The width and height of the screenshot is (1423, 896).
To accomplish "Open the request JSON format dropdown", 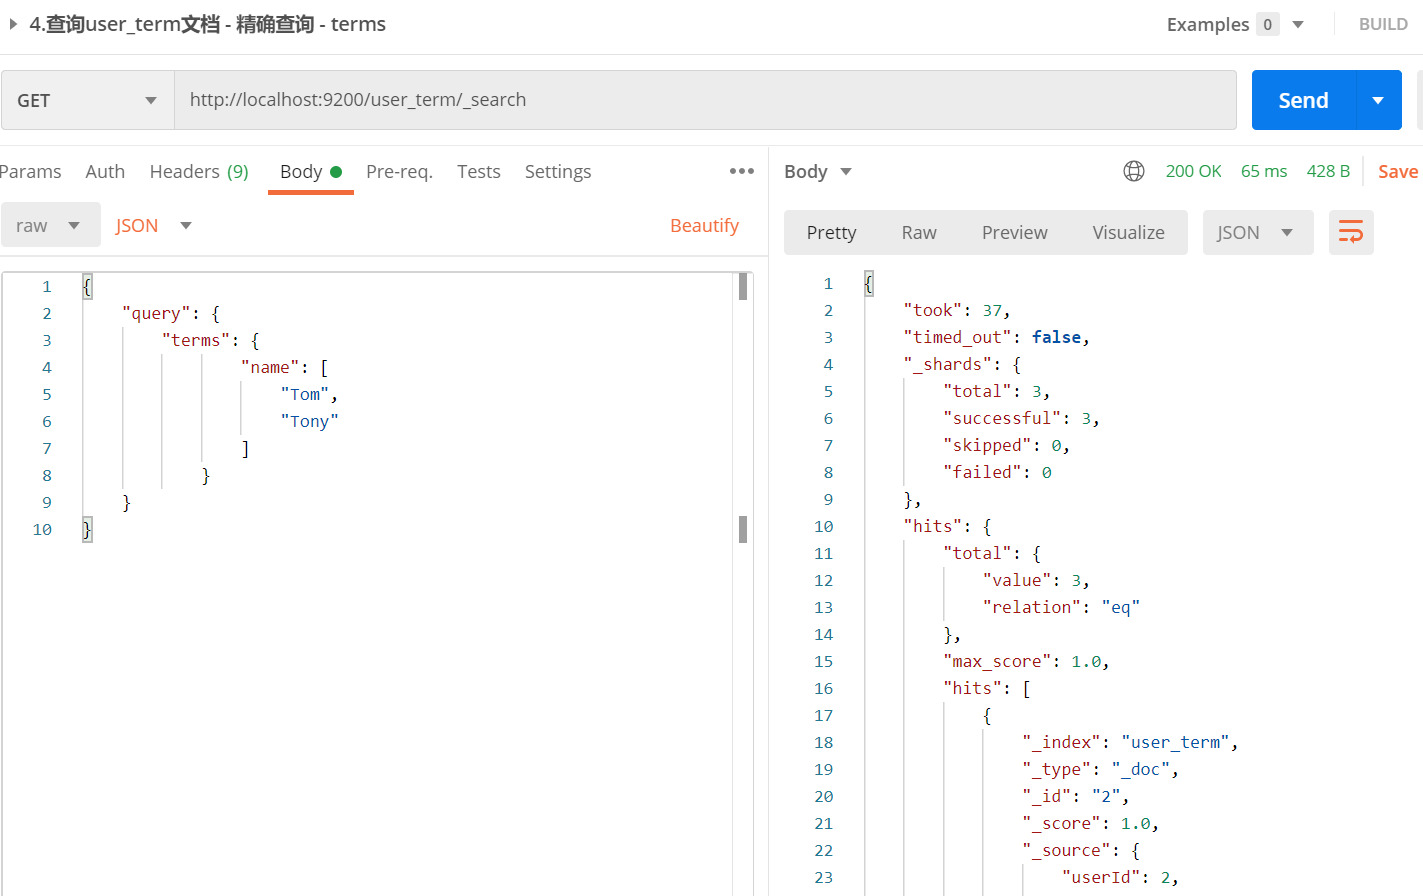I will click(x=153, y=225).
